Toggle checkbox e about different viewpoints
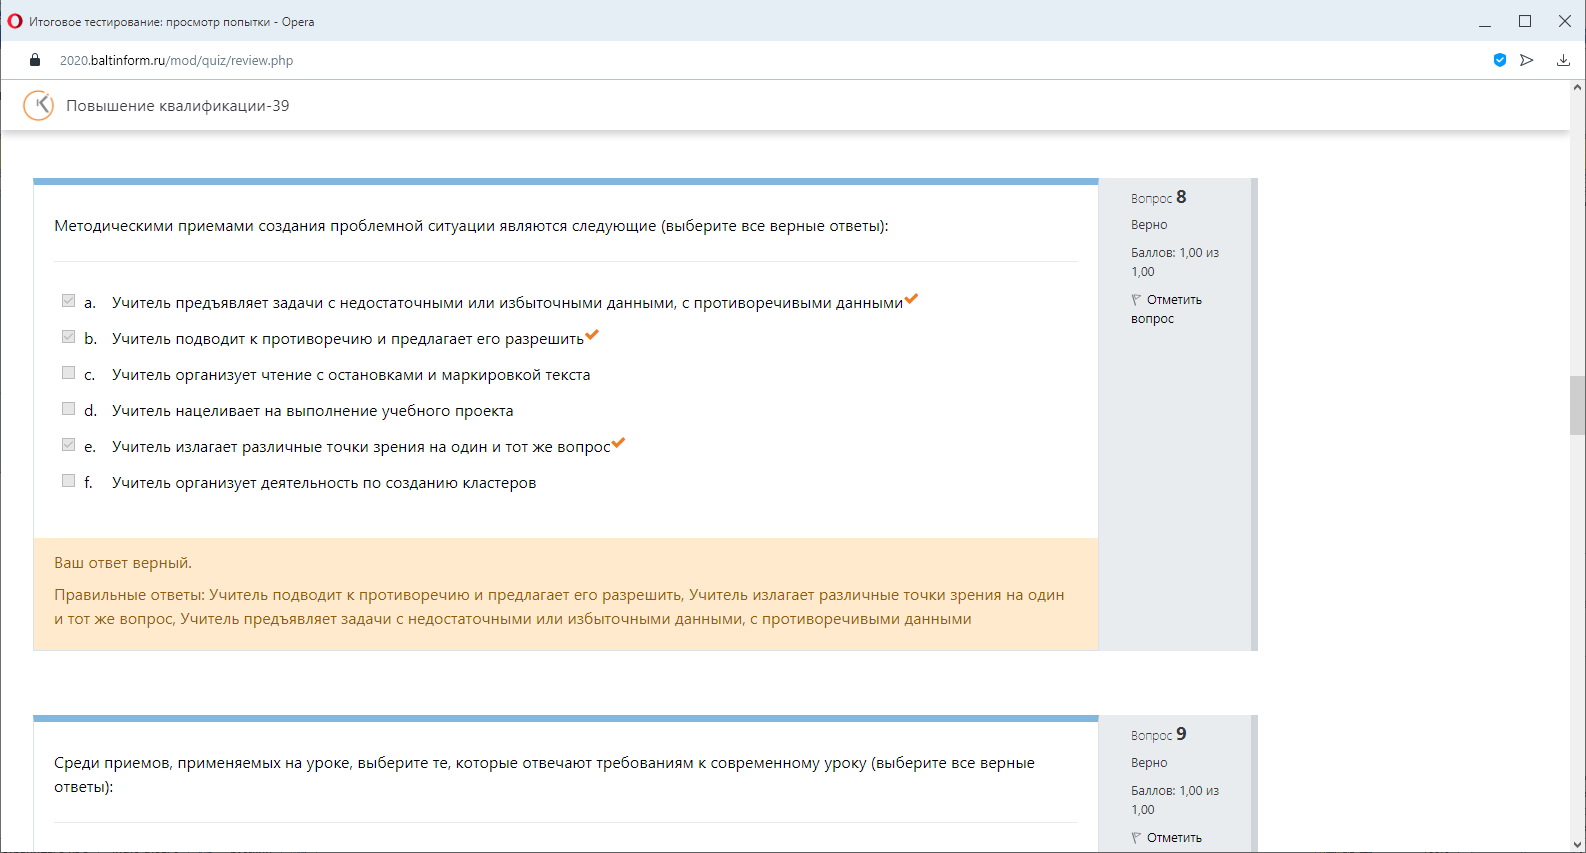1586x853 pixels. 68,445
